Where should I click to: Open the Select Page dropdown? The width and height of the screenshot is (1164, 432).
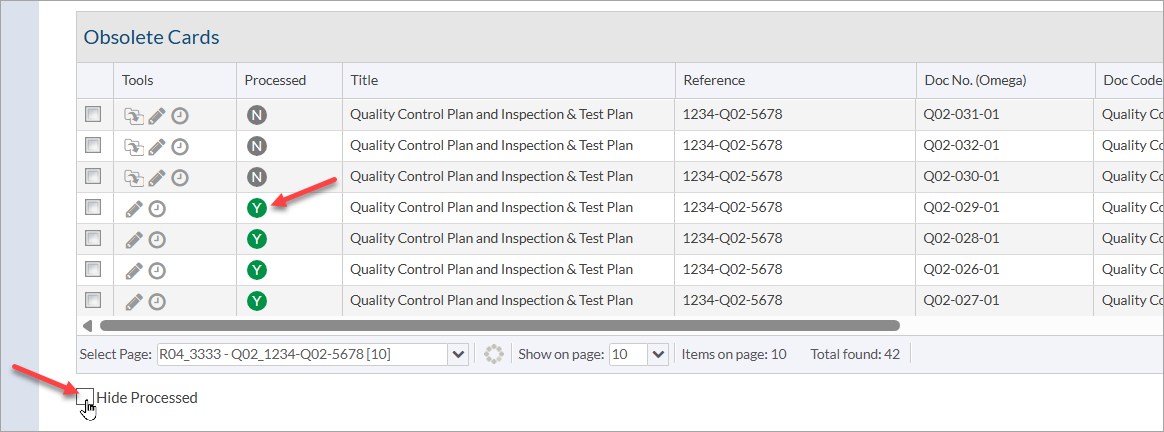point(458,354)
